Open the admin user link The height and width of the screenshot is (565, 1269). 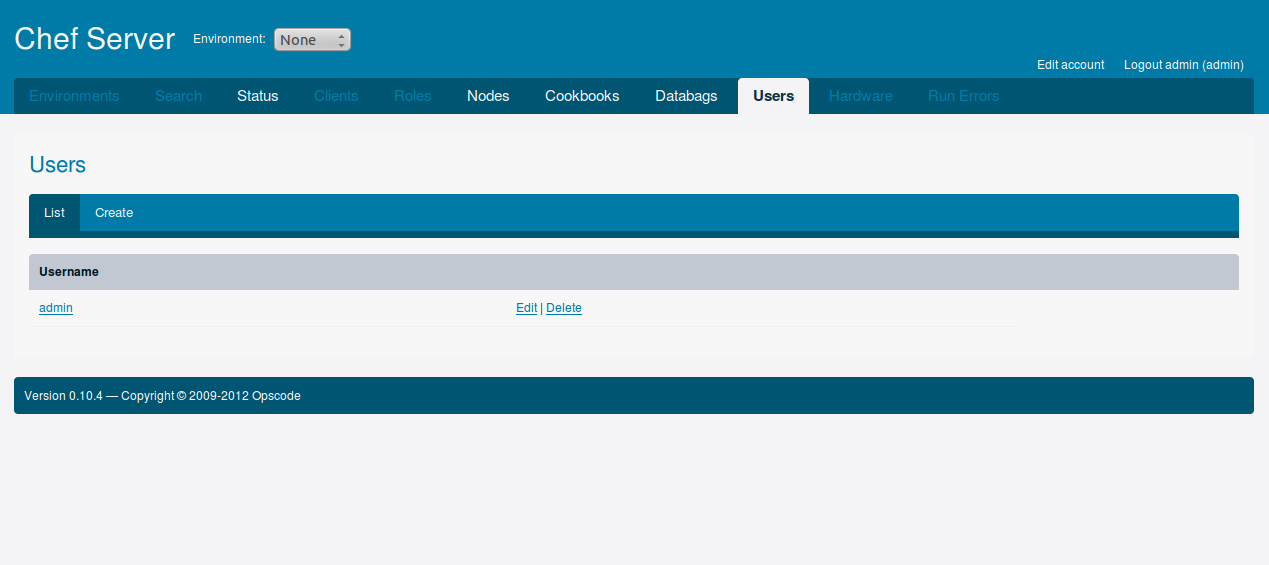click(x=56, y=308)
